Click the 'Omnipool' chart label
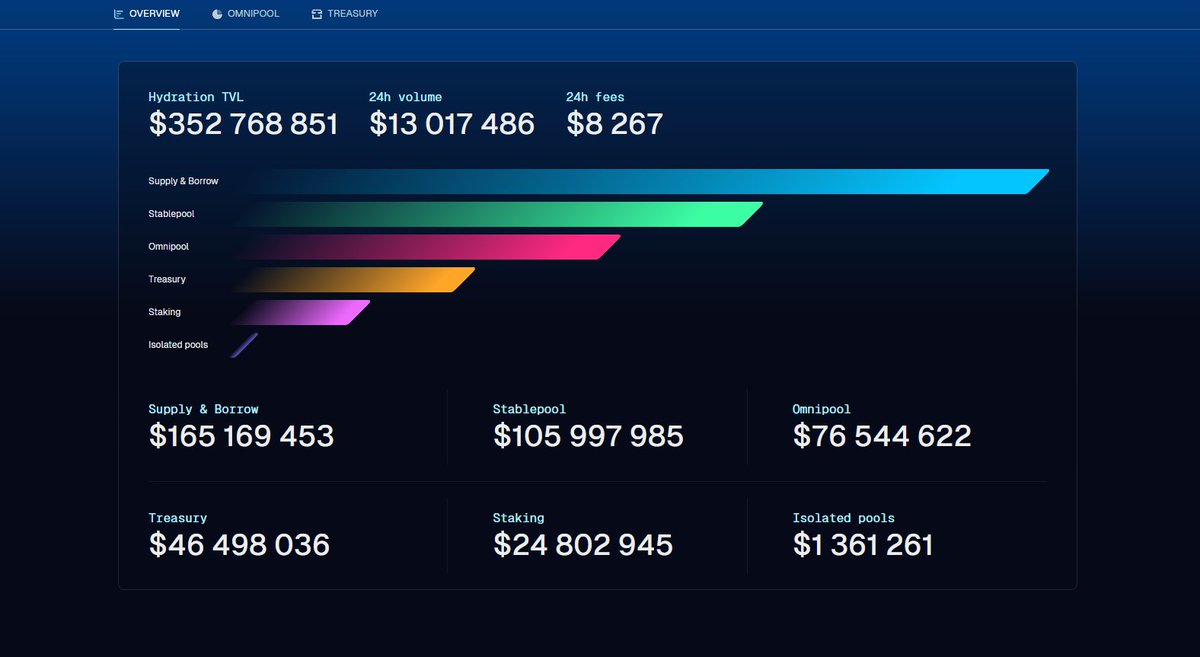The height and width of the screenshot is (657, 1200). coord(168,246)
